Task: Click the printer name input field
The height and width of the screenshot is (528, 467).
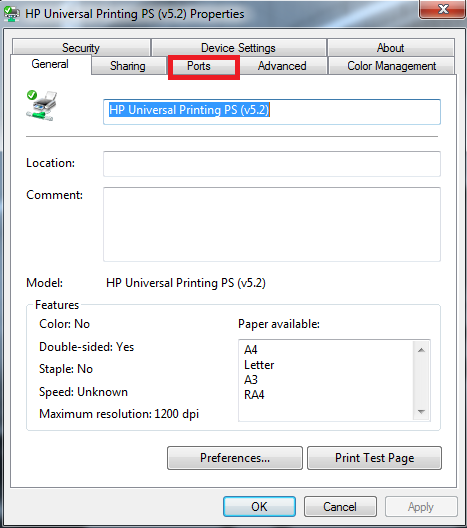Action: click(x=272, y=112)
